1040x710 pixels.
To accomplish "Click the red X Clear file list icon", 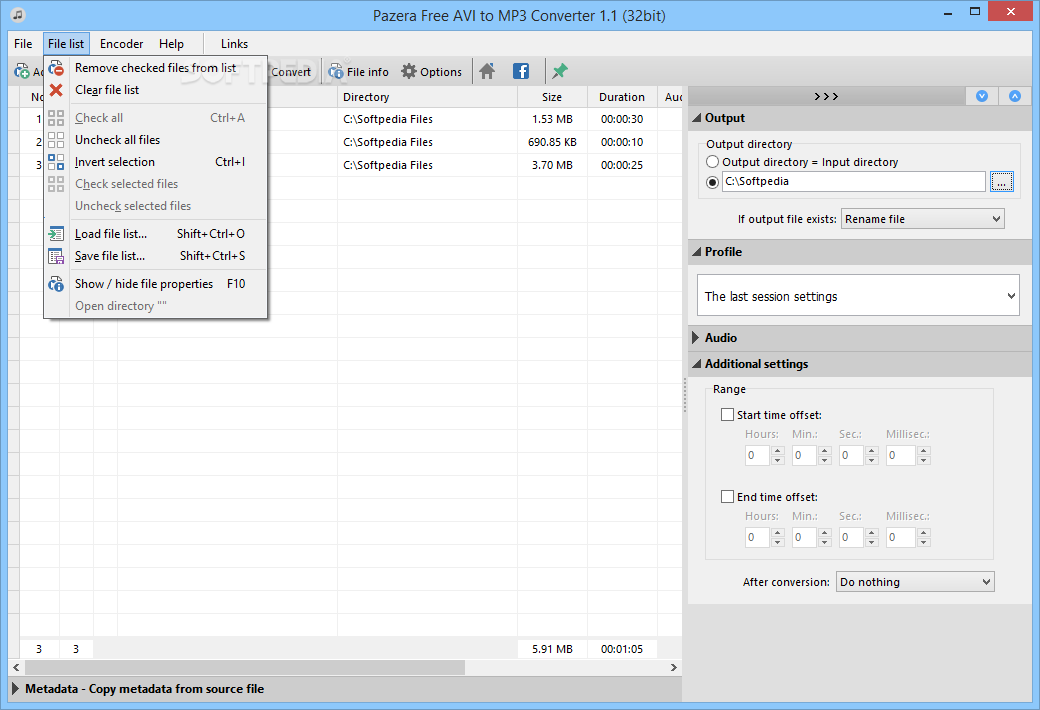I will tap(56, 90).
